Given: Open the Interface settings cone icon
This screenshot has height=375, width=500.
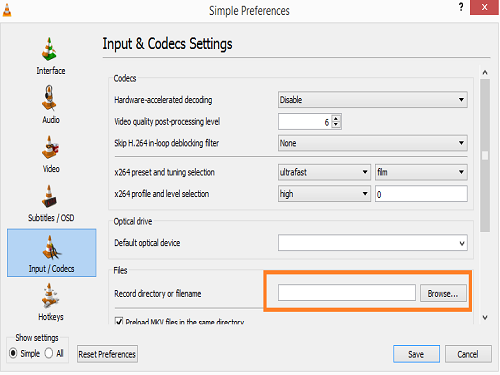Looking at the screenshot, I should [49, 49].
